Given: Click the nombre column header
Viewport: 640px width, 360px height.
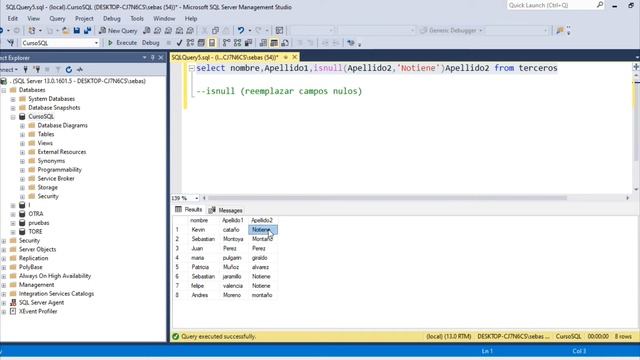Looking at the screenshot, I should coord(199,220).
